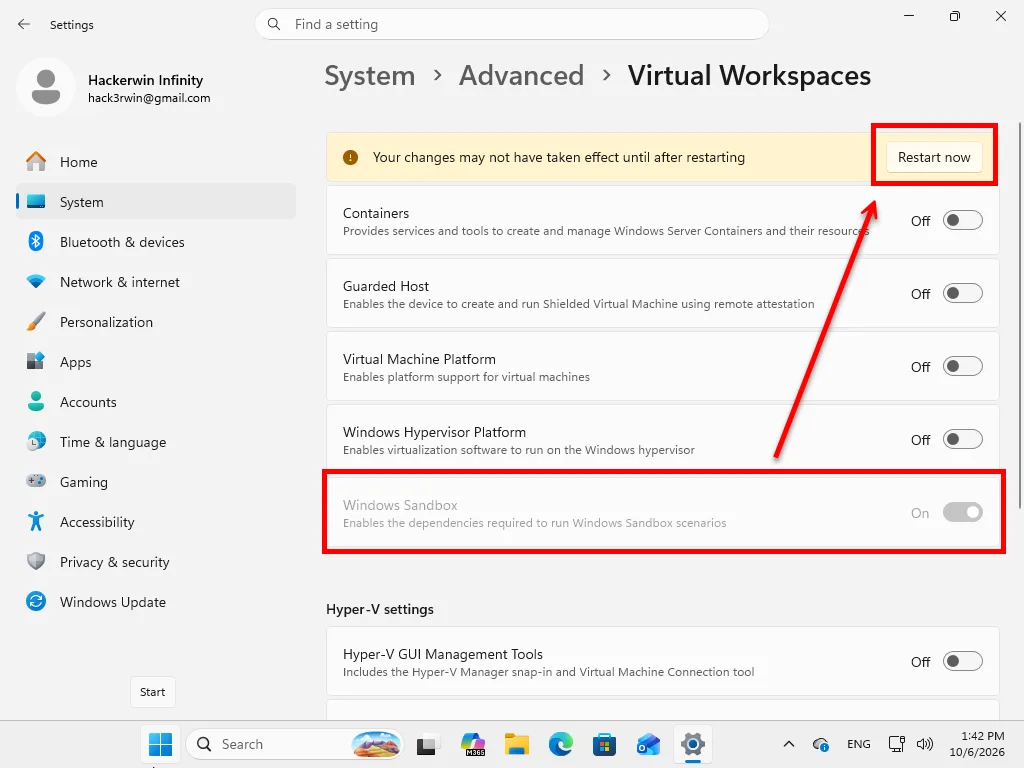Open Time & language settings

pos(156,442)
